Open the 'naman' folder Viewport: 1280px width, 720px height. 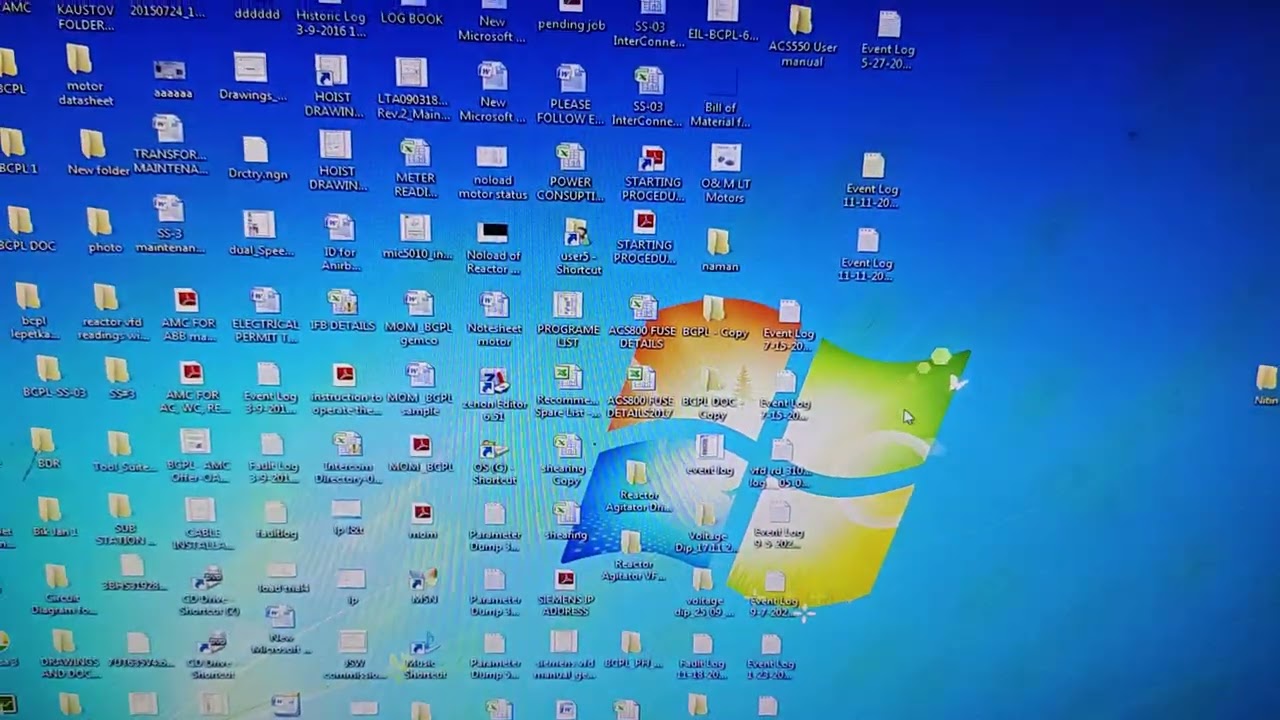point(720,251)
